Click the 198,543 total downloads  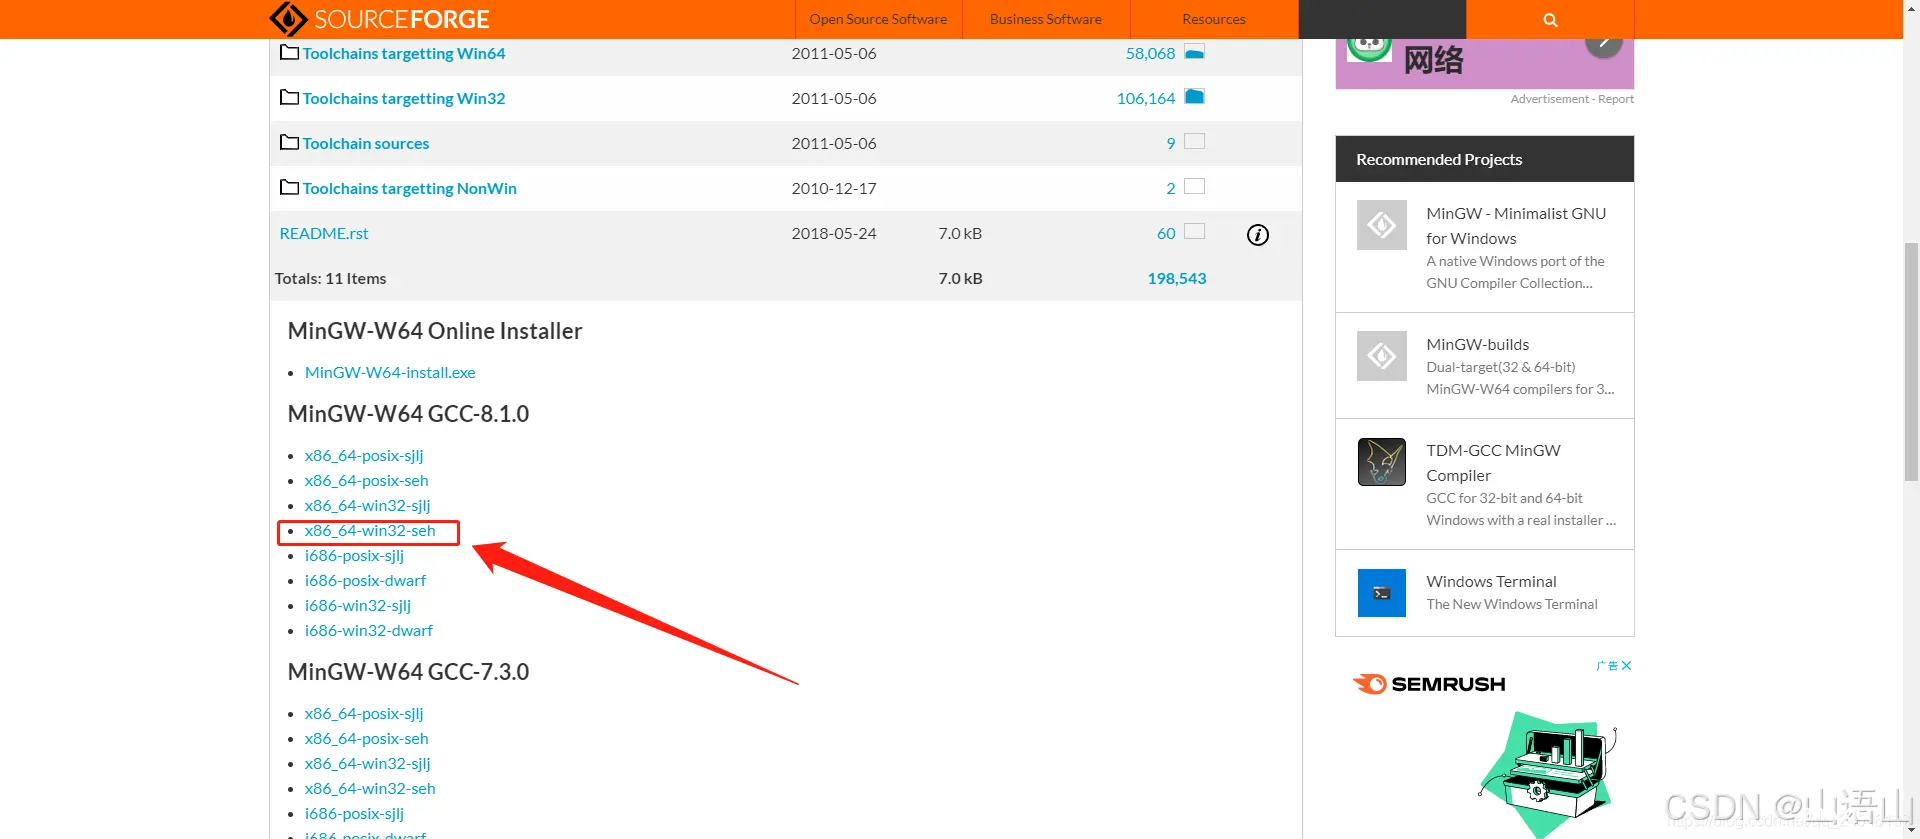point(1177,278)
